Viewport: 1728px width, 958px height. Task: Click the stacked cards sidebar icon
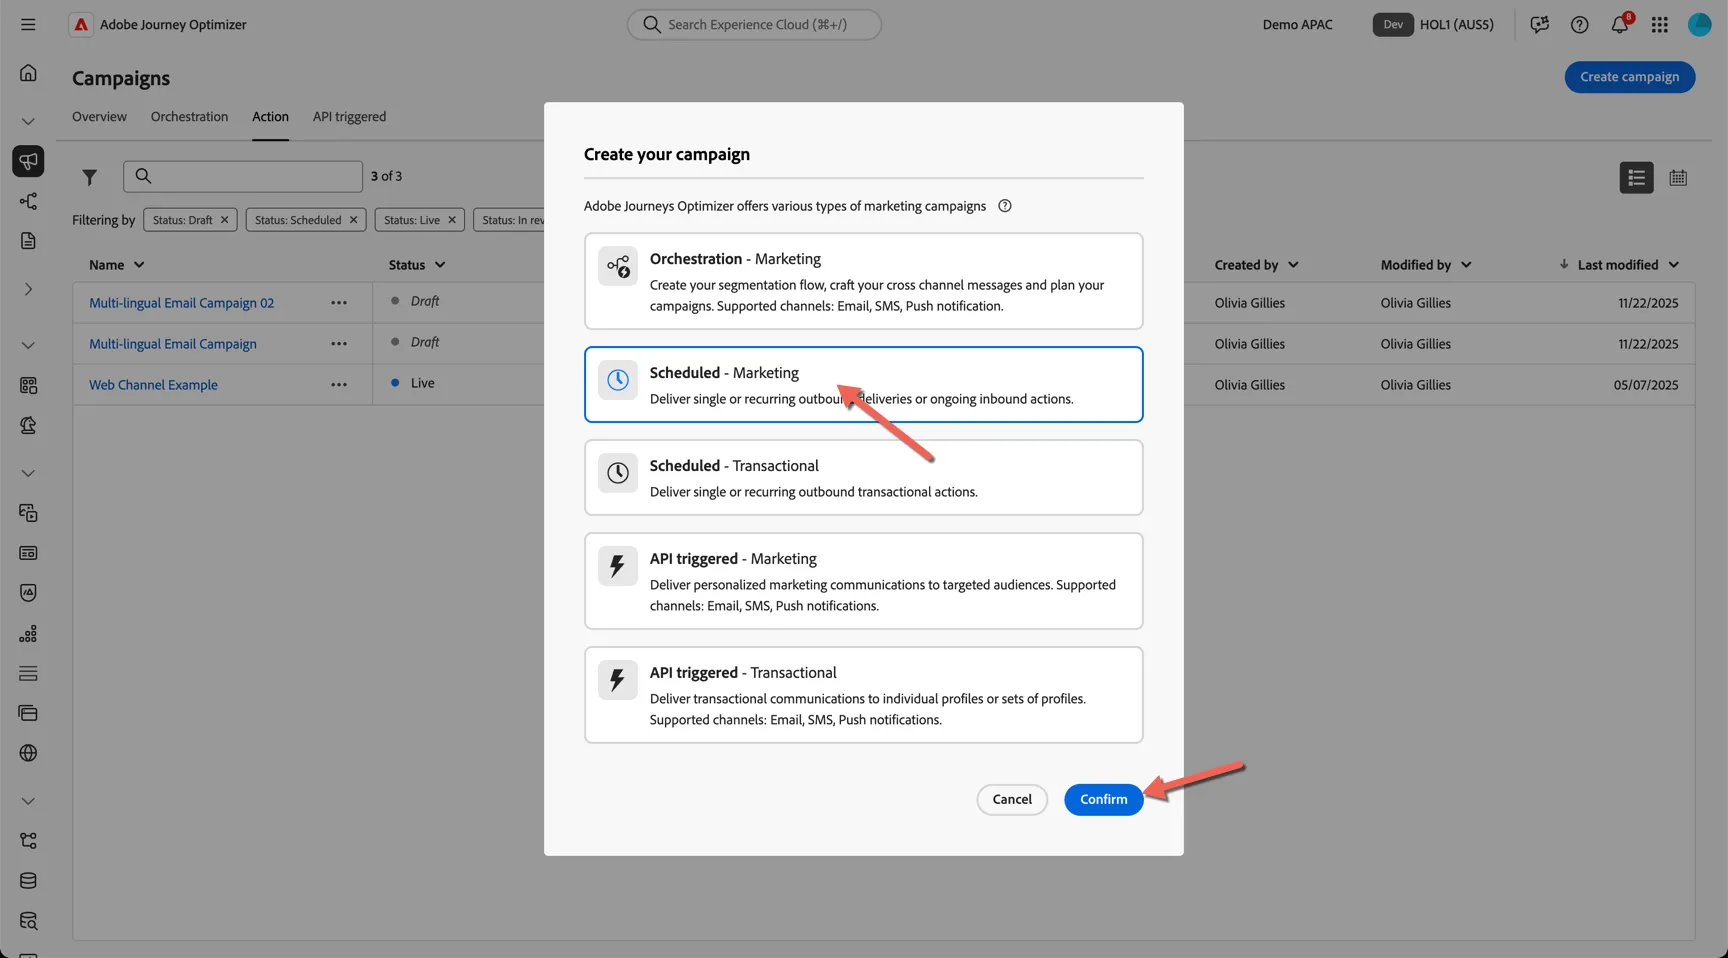click(28, 713)
